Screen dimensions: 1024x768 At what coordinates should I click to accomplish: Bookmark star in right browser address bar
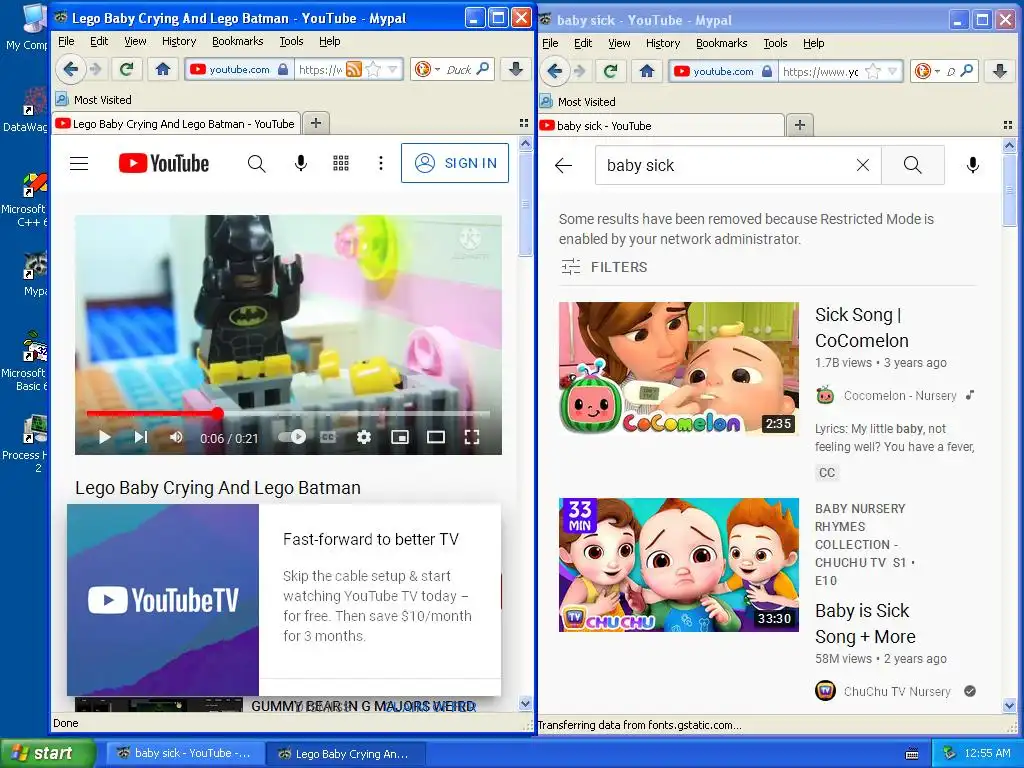[872, 71]
